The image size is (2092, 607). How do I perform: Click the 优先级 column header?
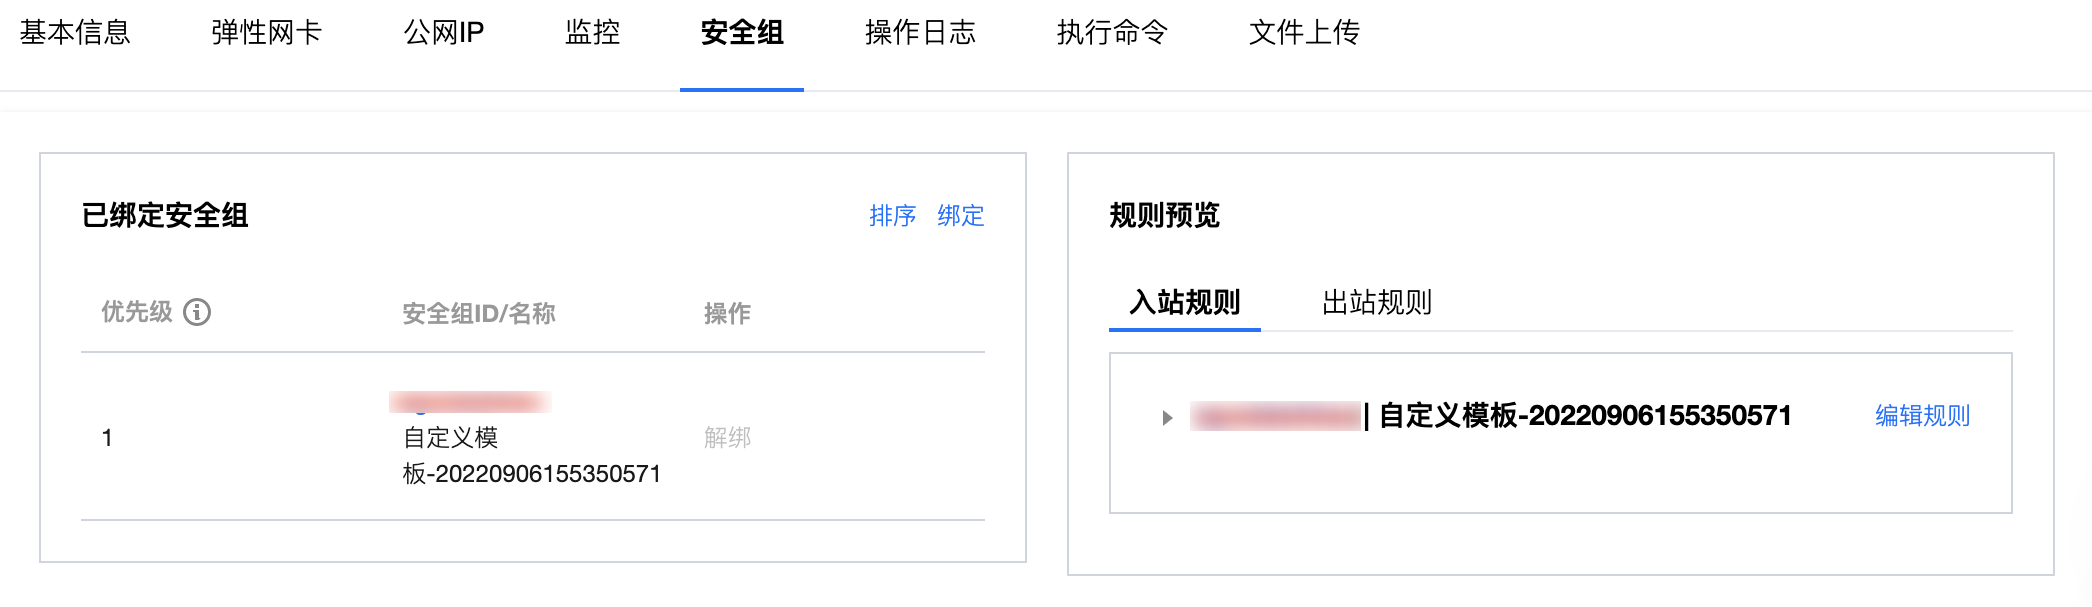[137, 312]
